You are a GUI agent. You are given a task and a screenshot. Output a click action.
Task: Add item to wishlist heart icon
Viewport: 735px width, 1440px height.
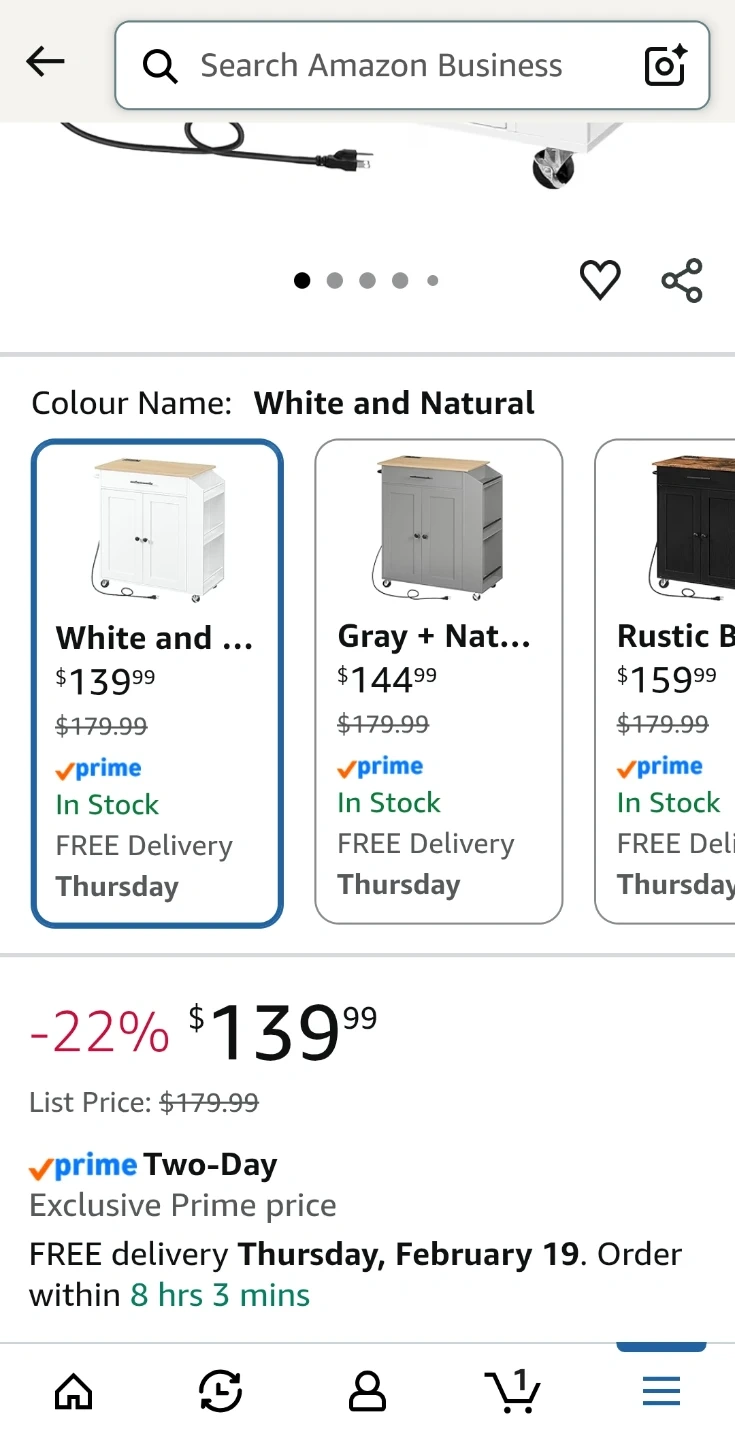click(600, 280)
